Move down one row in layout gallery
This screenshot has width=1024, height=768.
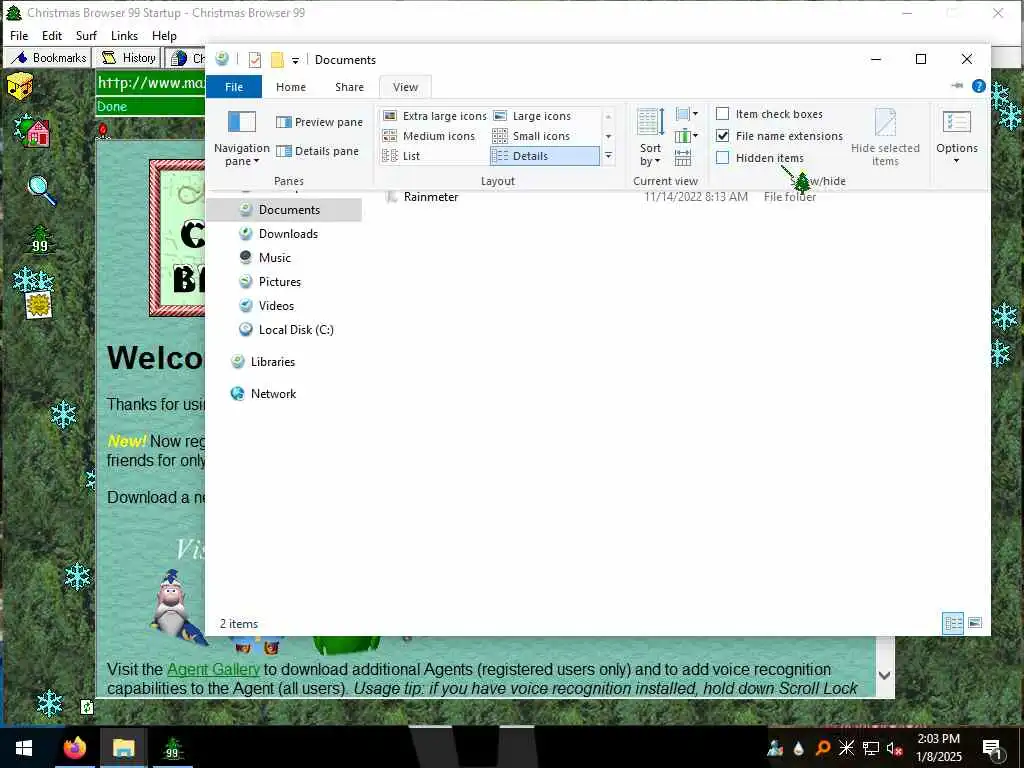(x=608, y=136)
